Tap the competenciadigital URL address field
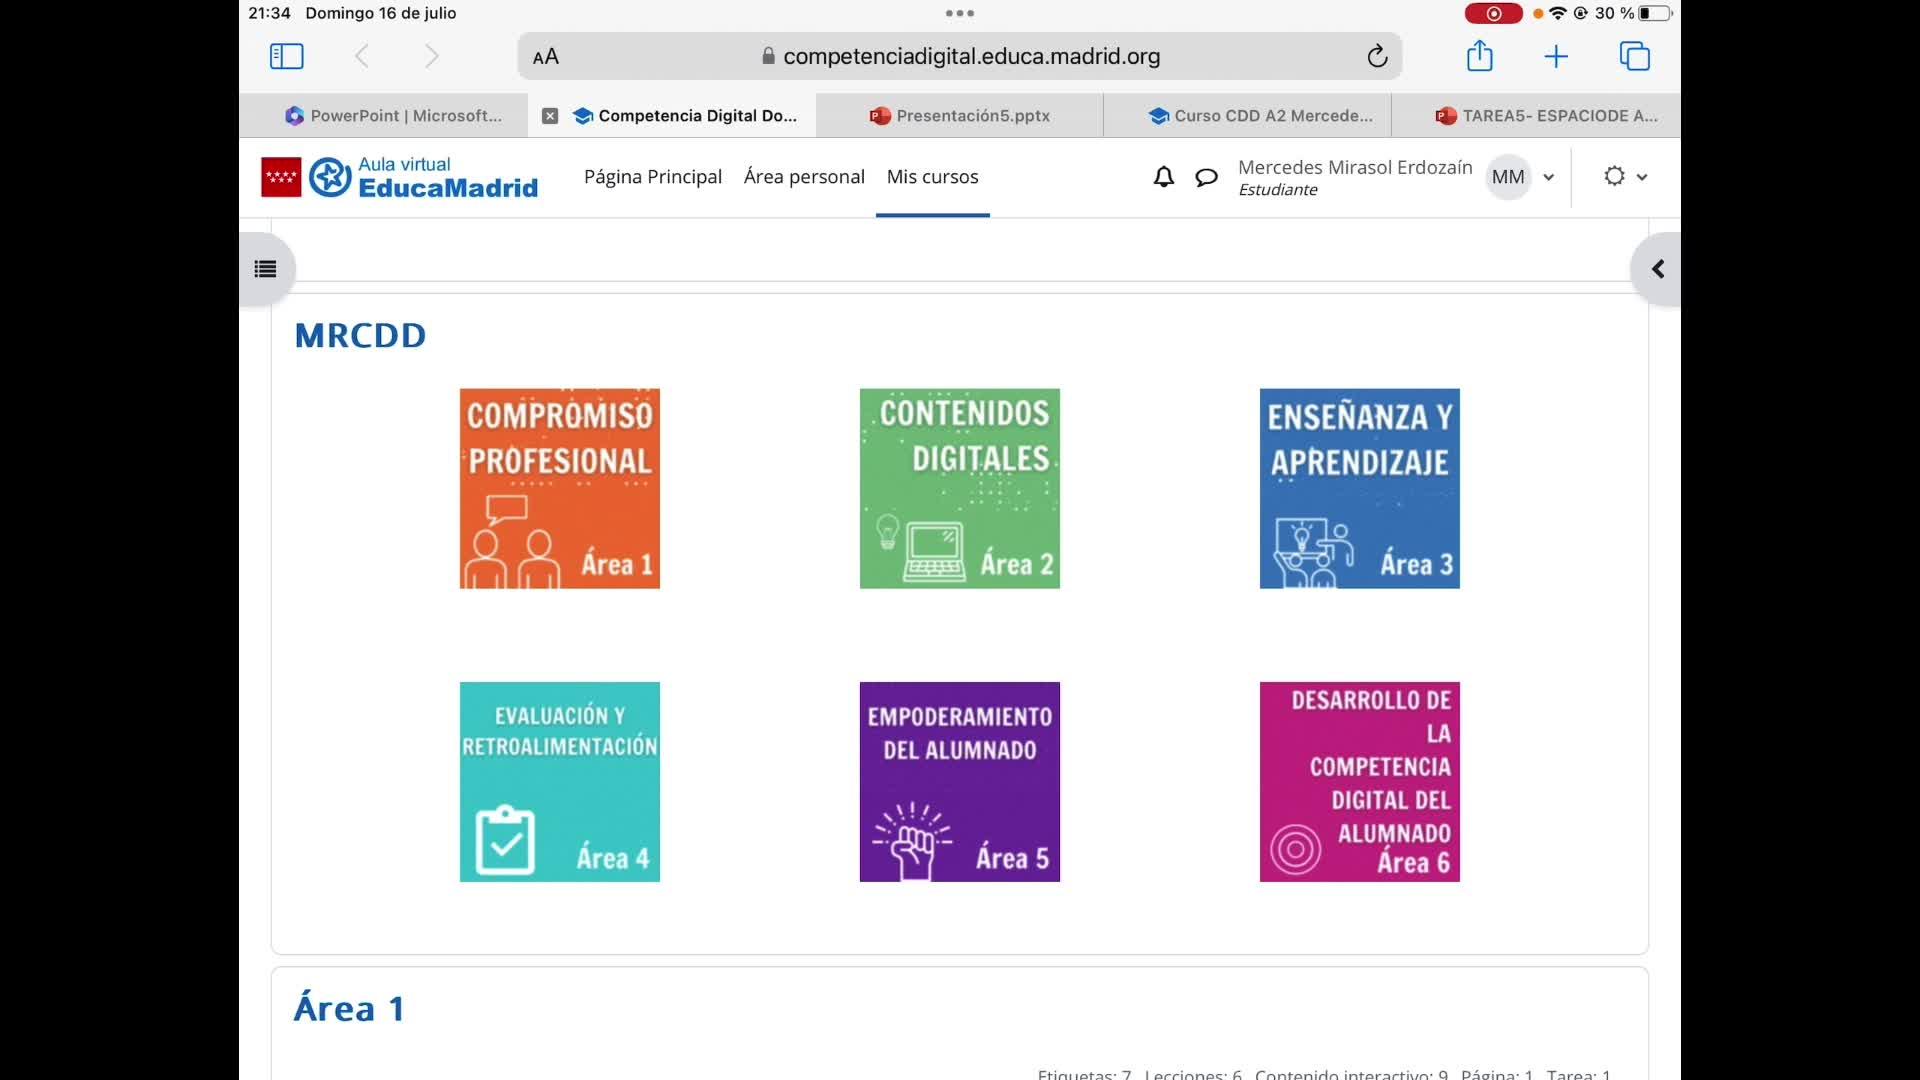1920x1080 pixels. (960, 56)
